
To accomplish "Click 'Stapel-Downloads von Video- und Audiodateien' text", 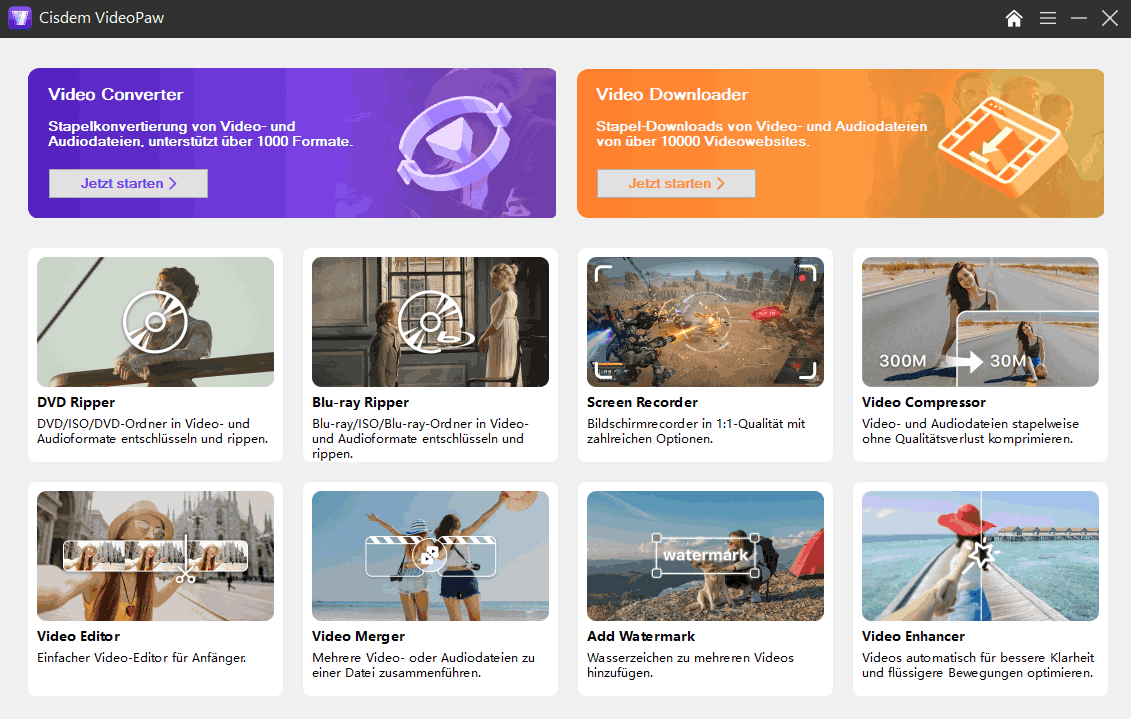I will click(x=761, y=133).
